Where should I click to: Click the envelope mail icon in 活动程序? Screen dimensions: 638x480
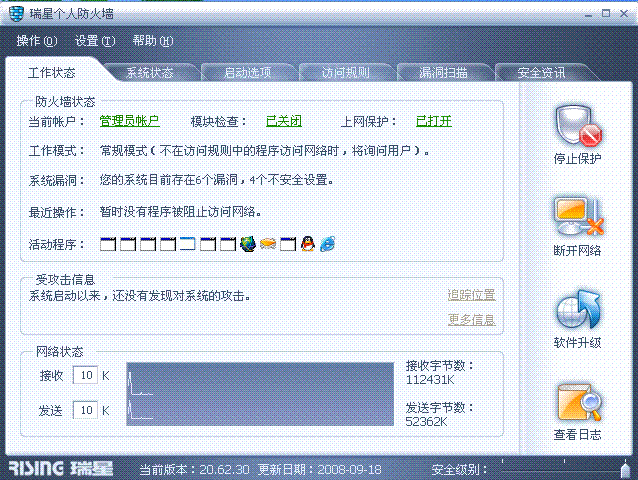click(268, 244)
